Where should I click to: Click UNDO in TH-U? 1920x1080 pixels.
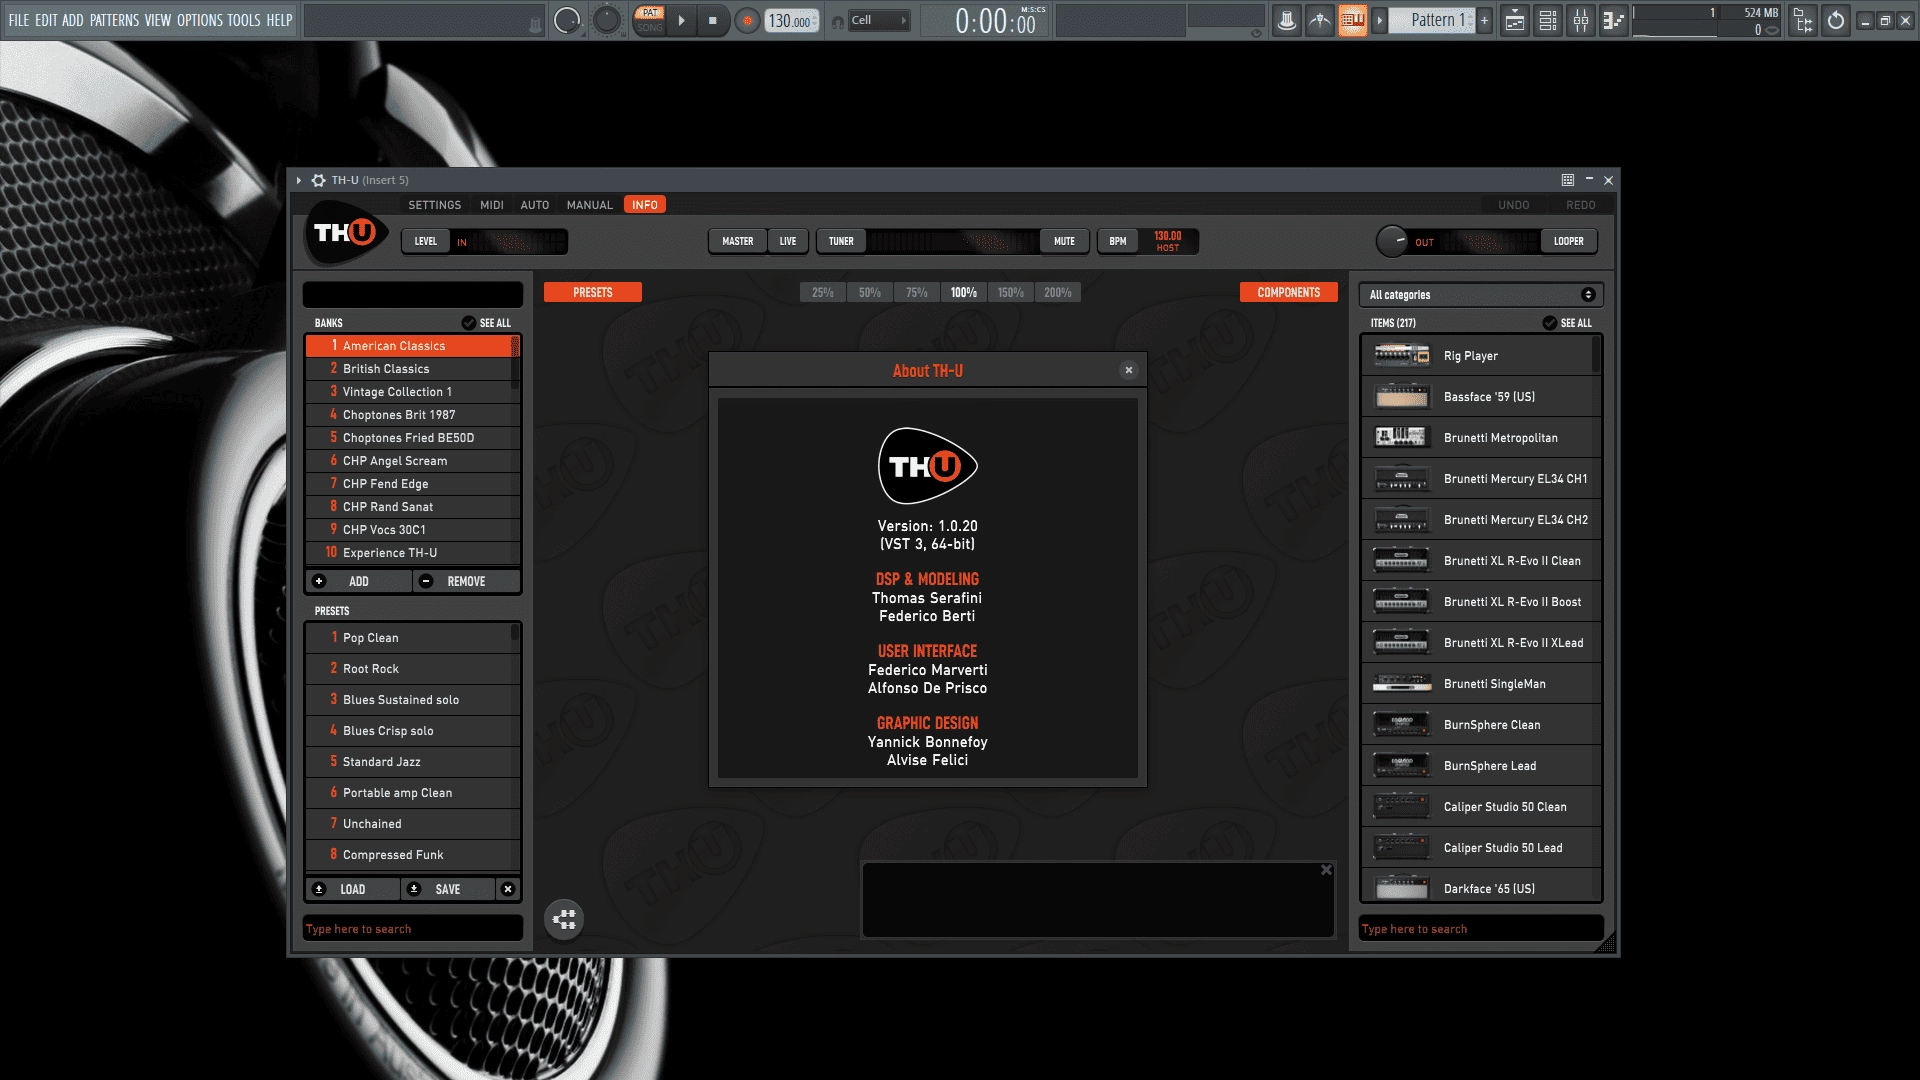point(1514,205)
